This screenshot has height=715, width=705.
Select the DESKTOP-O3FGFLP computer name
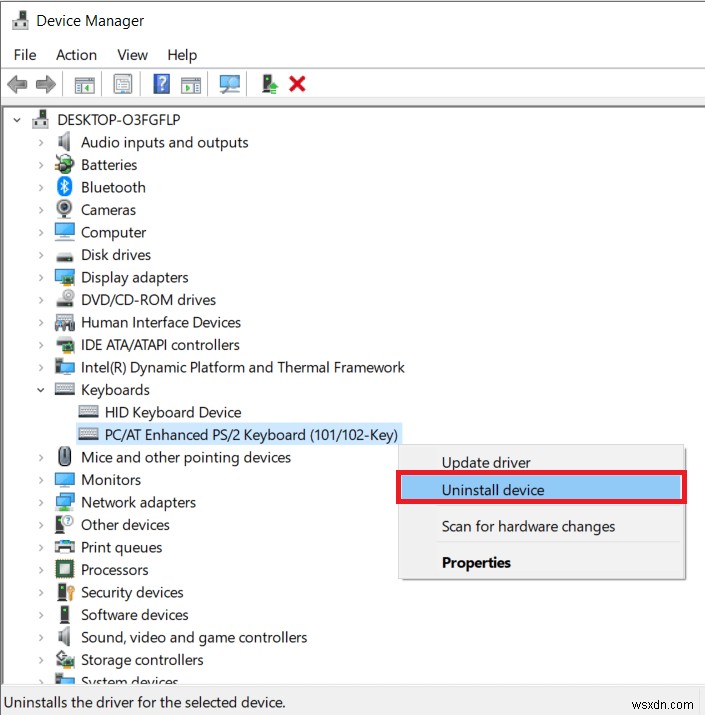(x=119, y=119)
